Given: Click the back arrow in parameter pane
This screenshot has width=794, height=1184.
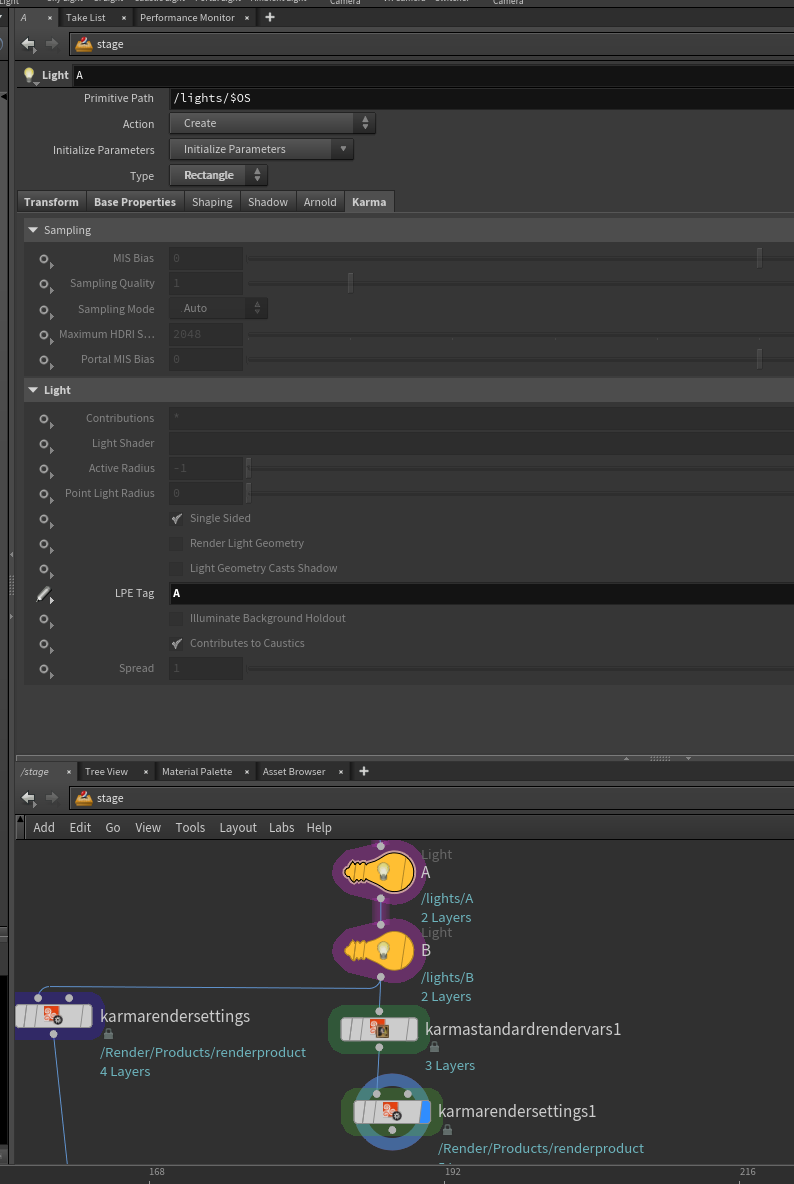Looking at the screenshot, I should tap(29, 44).
